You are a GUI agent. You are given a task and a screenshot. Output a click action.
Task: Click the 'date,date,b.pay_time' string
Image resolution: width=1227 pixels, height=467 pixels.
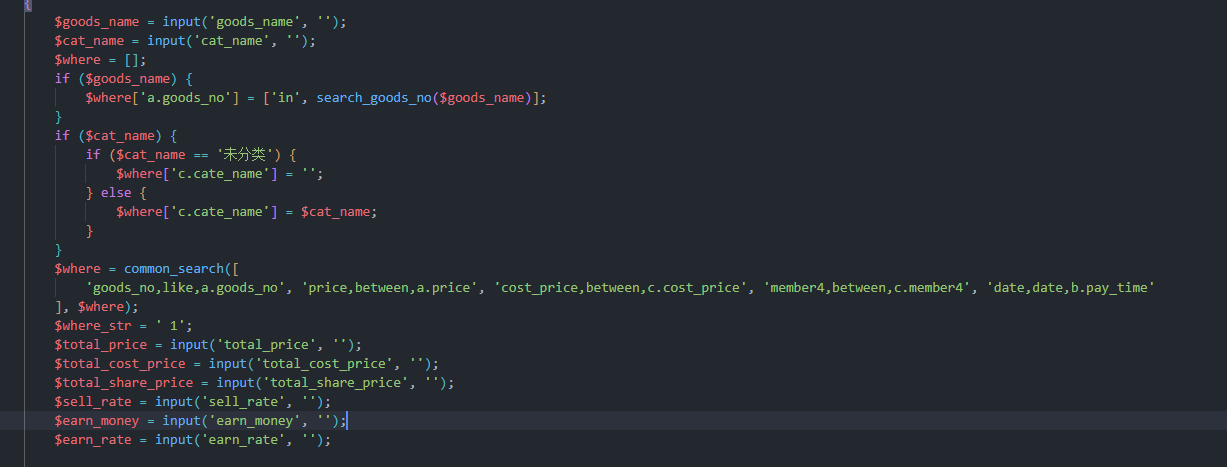click(1070, 288)
